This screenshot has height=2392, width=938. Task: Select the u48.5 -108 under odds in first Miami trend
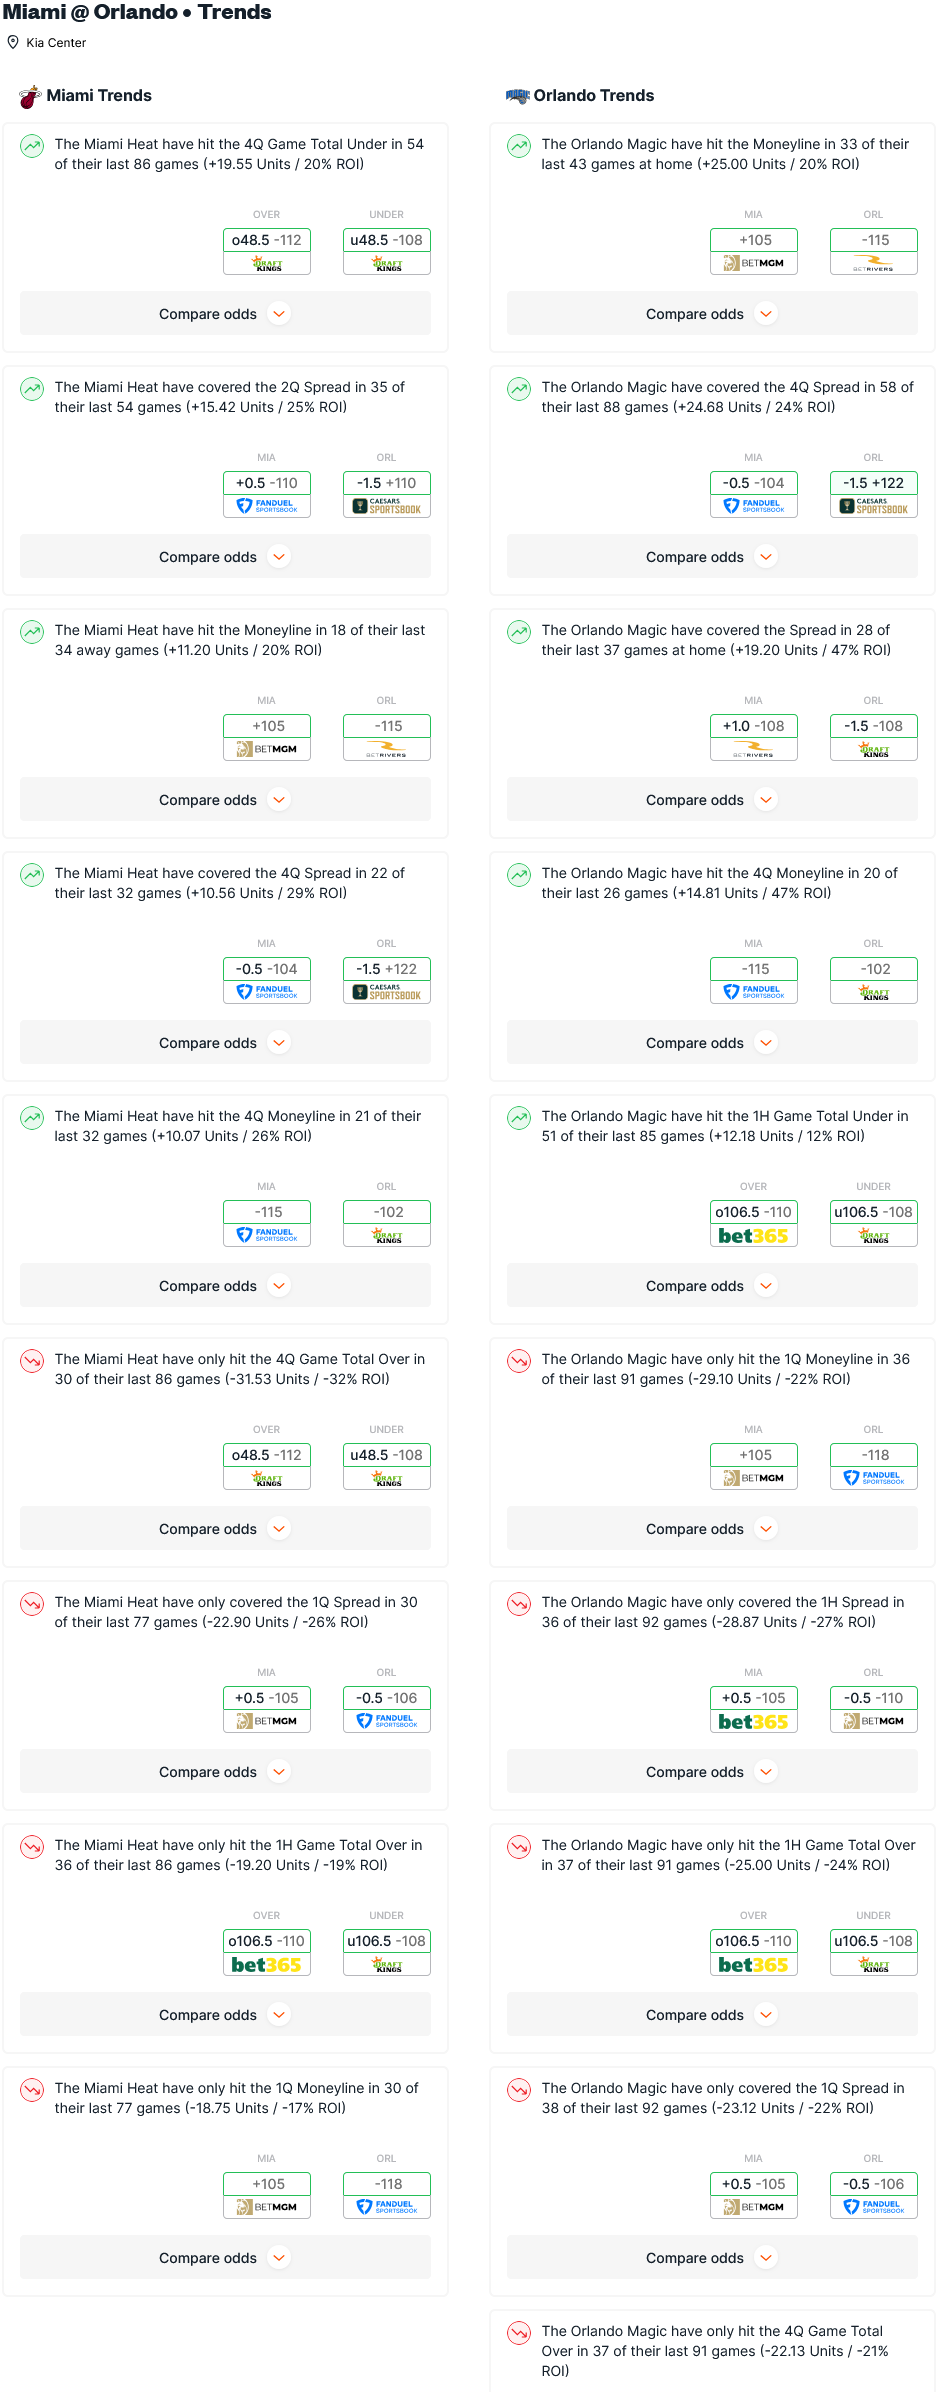click(386, 240)
